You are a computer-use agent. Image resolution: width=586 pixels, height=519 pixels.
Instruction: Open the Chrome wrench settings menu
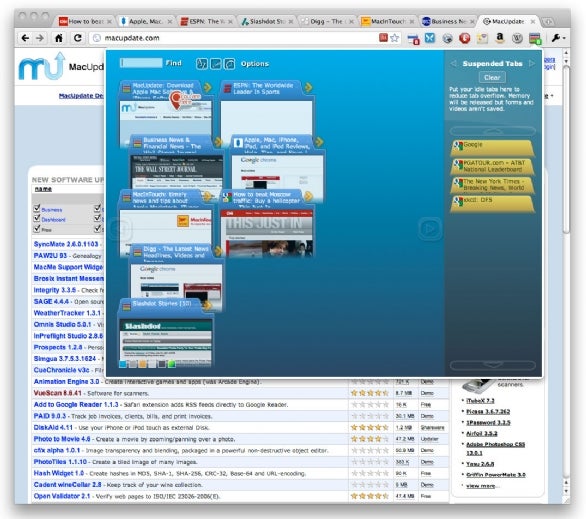coord(558,38)
